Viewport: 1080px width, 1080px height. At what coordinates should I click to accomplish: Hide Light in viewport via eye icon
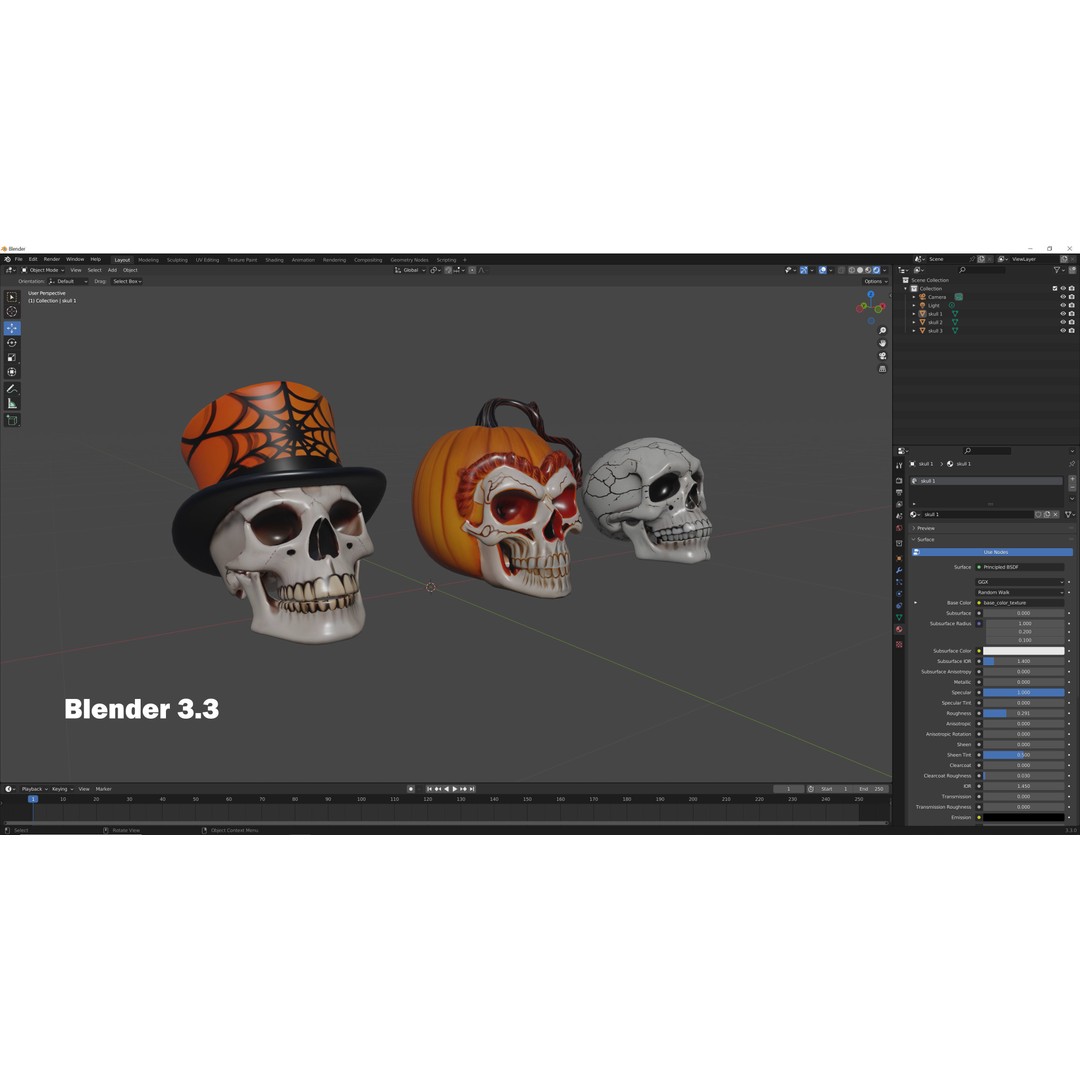(1063, 305)
